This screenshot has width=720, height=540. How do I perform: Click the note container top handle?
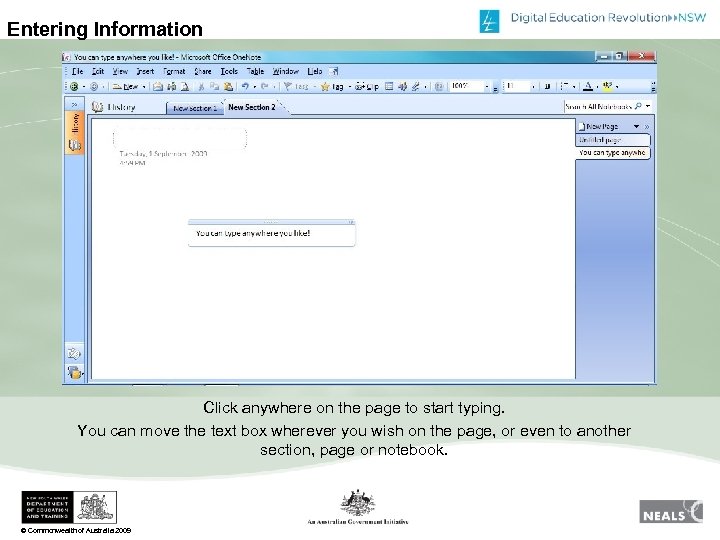271,222
